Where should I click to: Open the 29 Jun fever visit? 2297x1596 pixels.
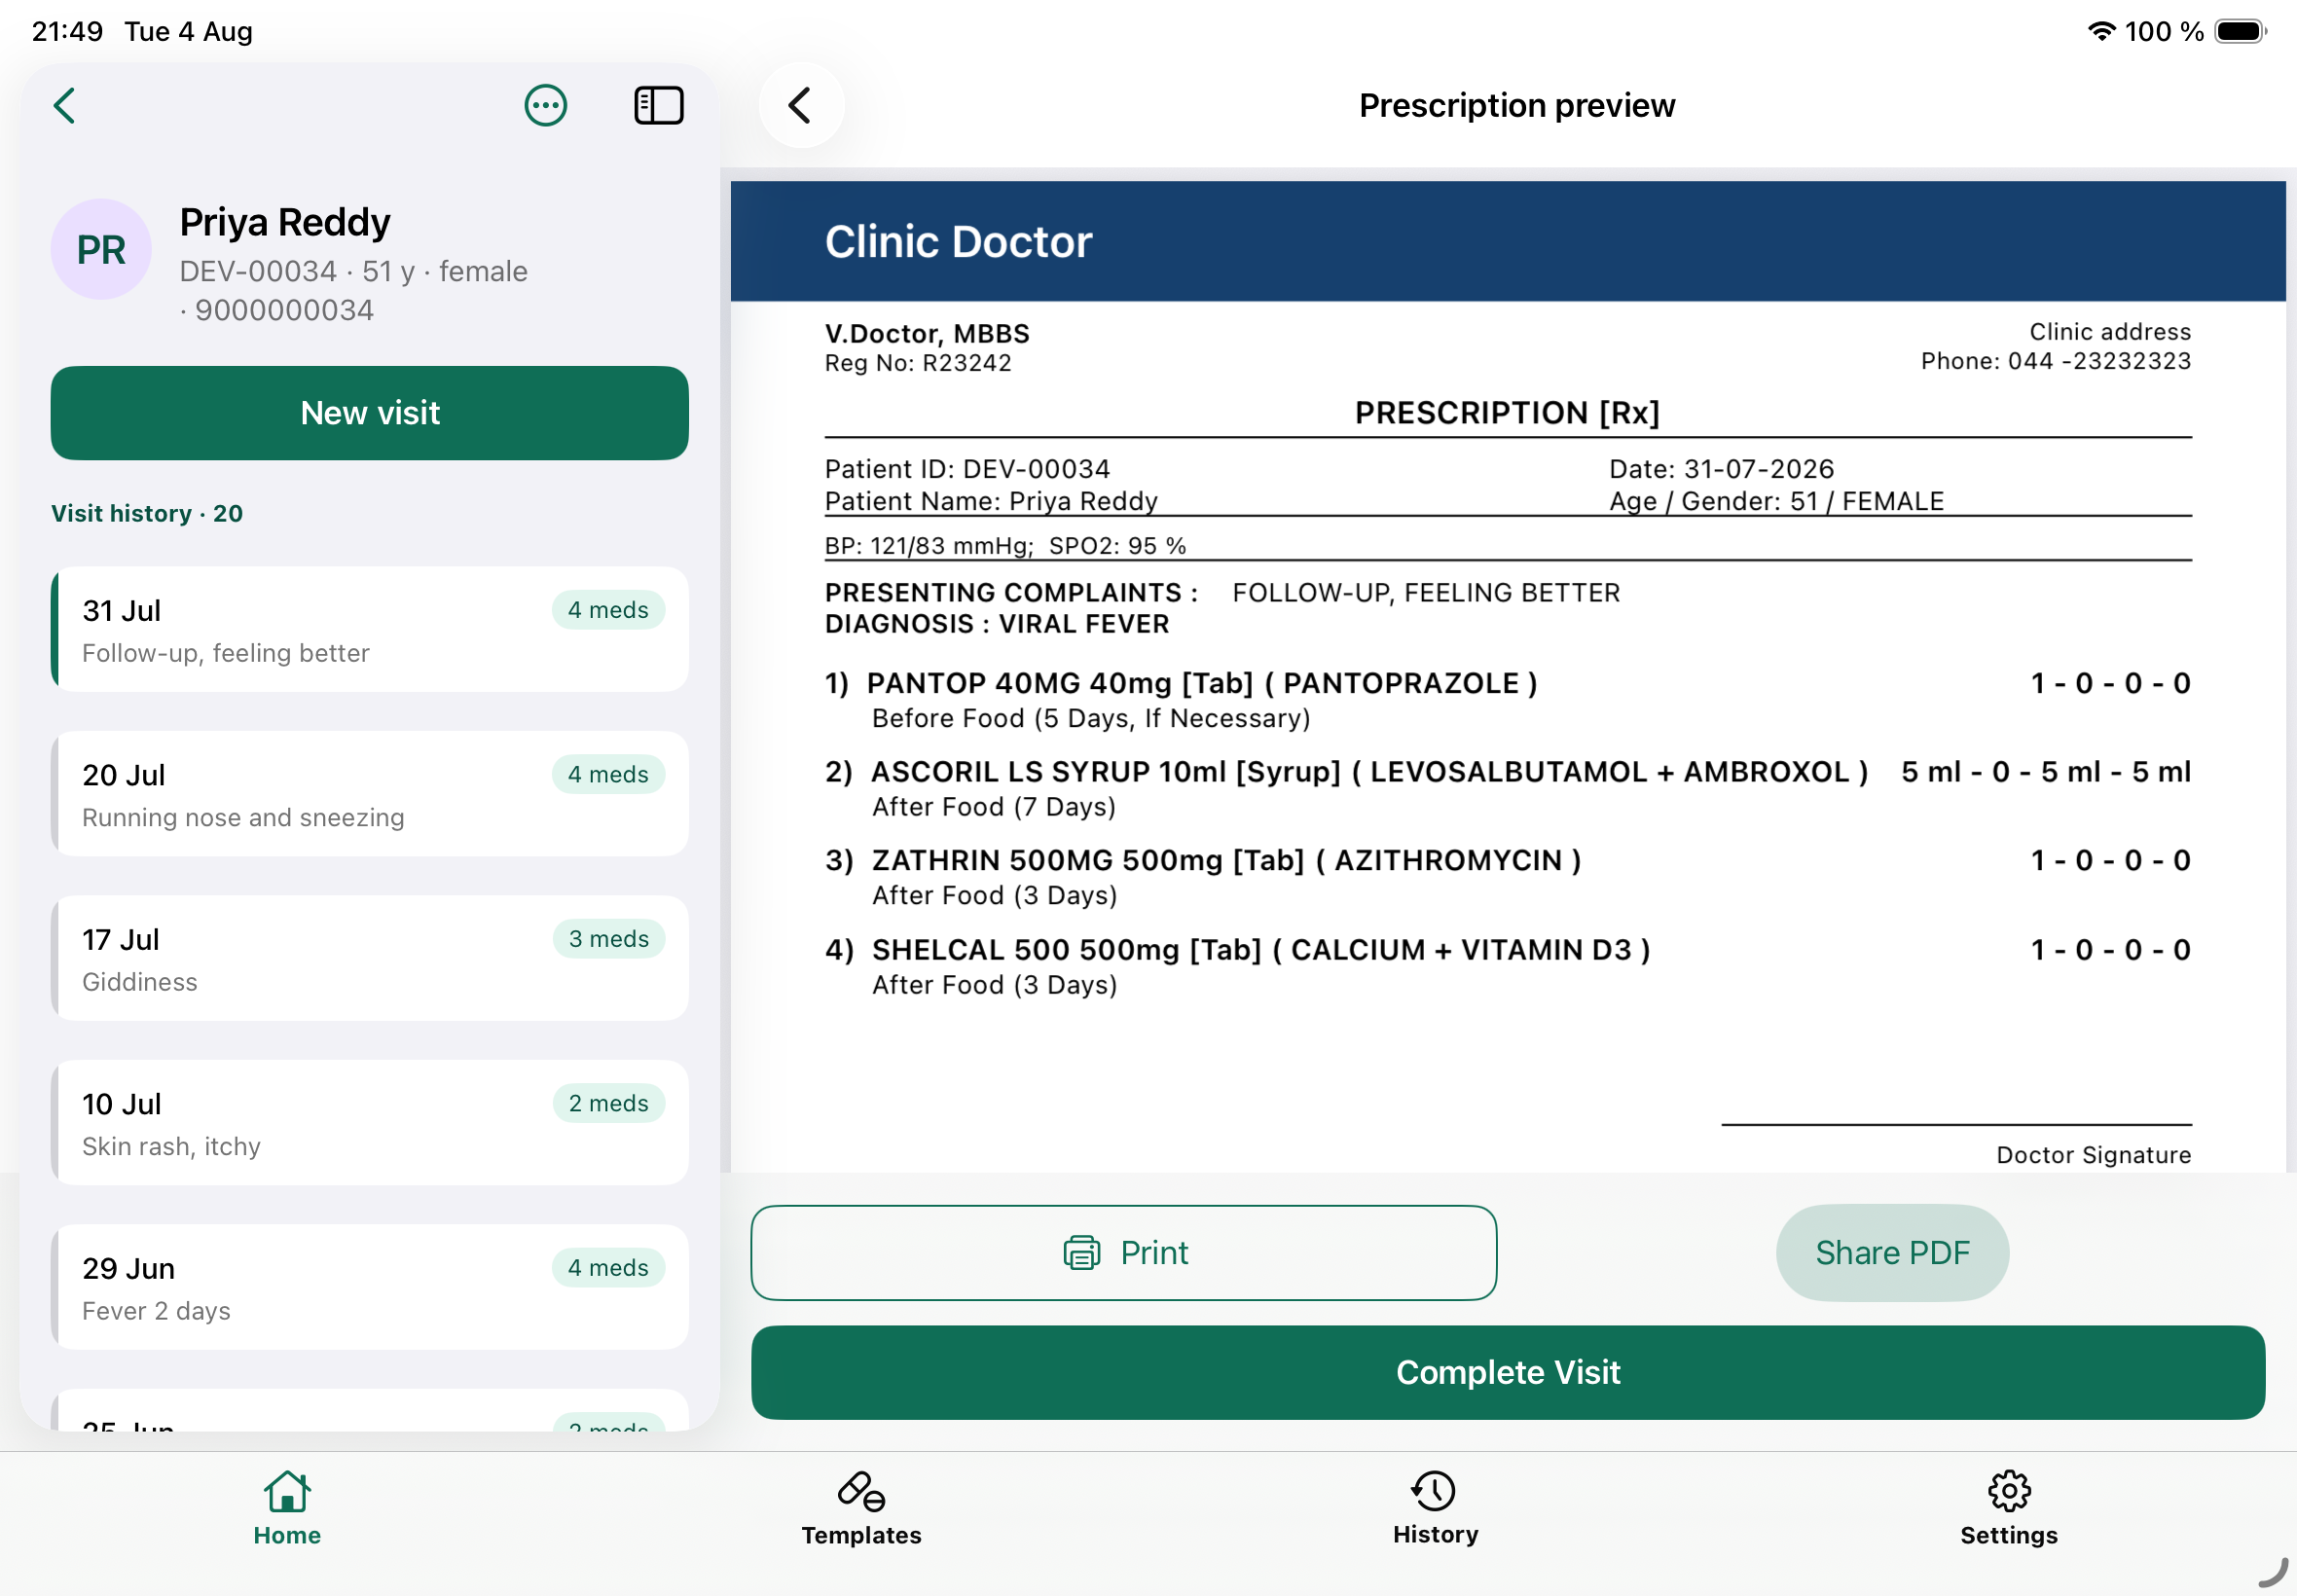coord(370,1288)
